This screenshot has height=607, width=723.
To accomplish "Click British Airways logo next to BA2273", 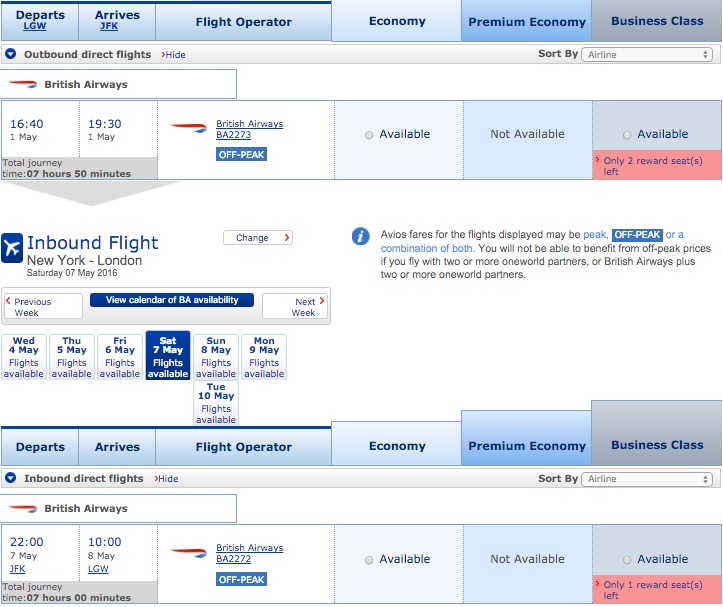I will pos(189,127).
